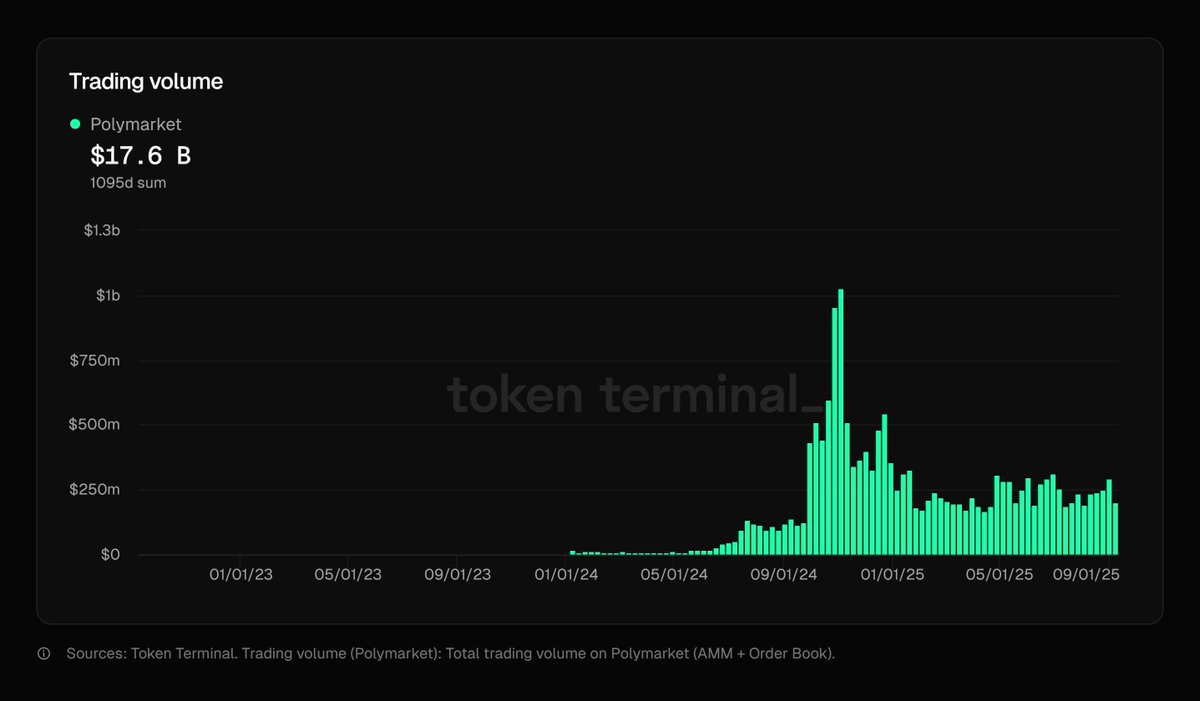Select the Polymarket legend label
1200x701 pixels.
(136, 124)
